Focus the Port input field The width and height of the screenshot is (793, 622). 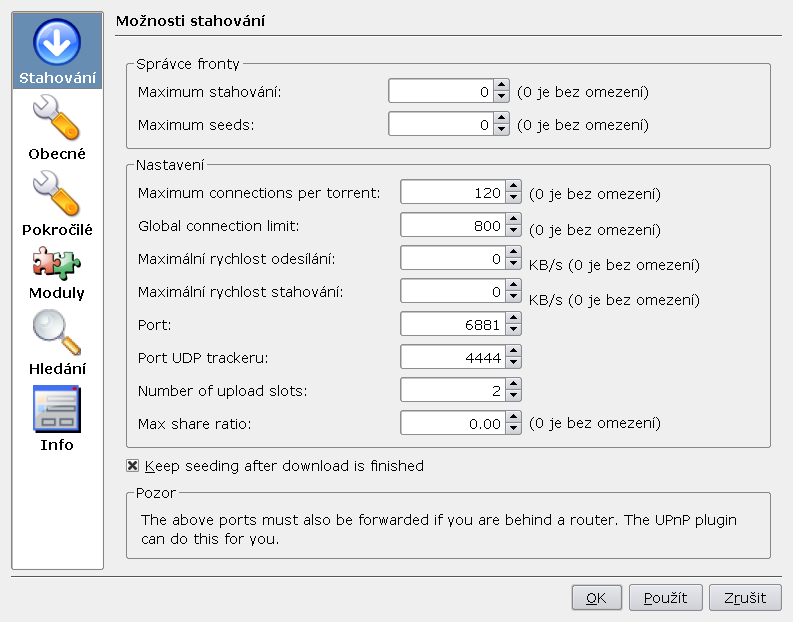click(453, 324)
